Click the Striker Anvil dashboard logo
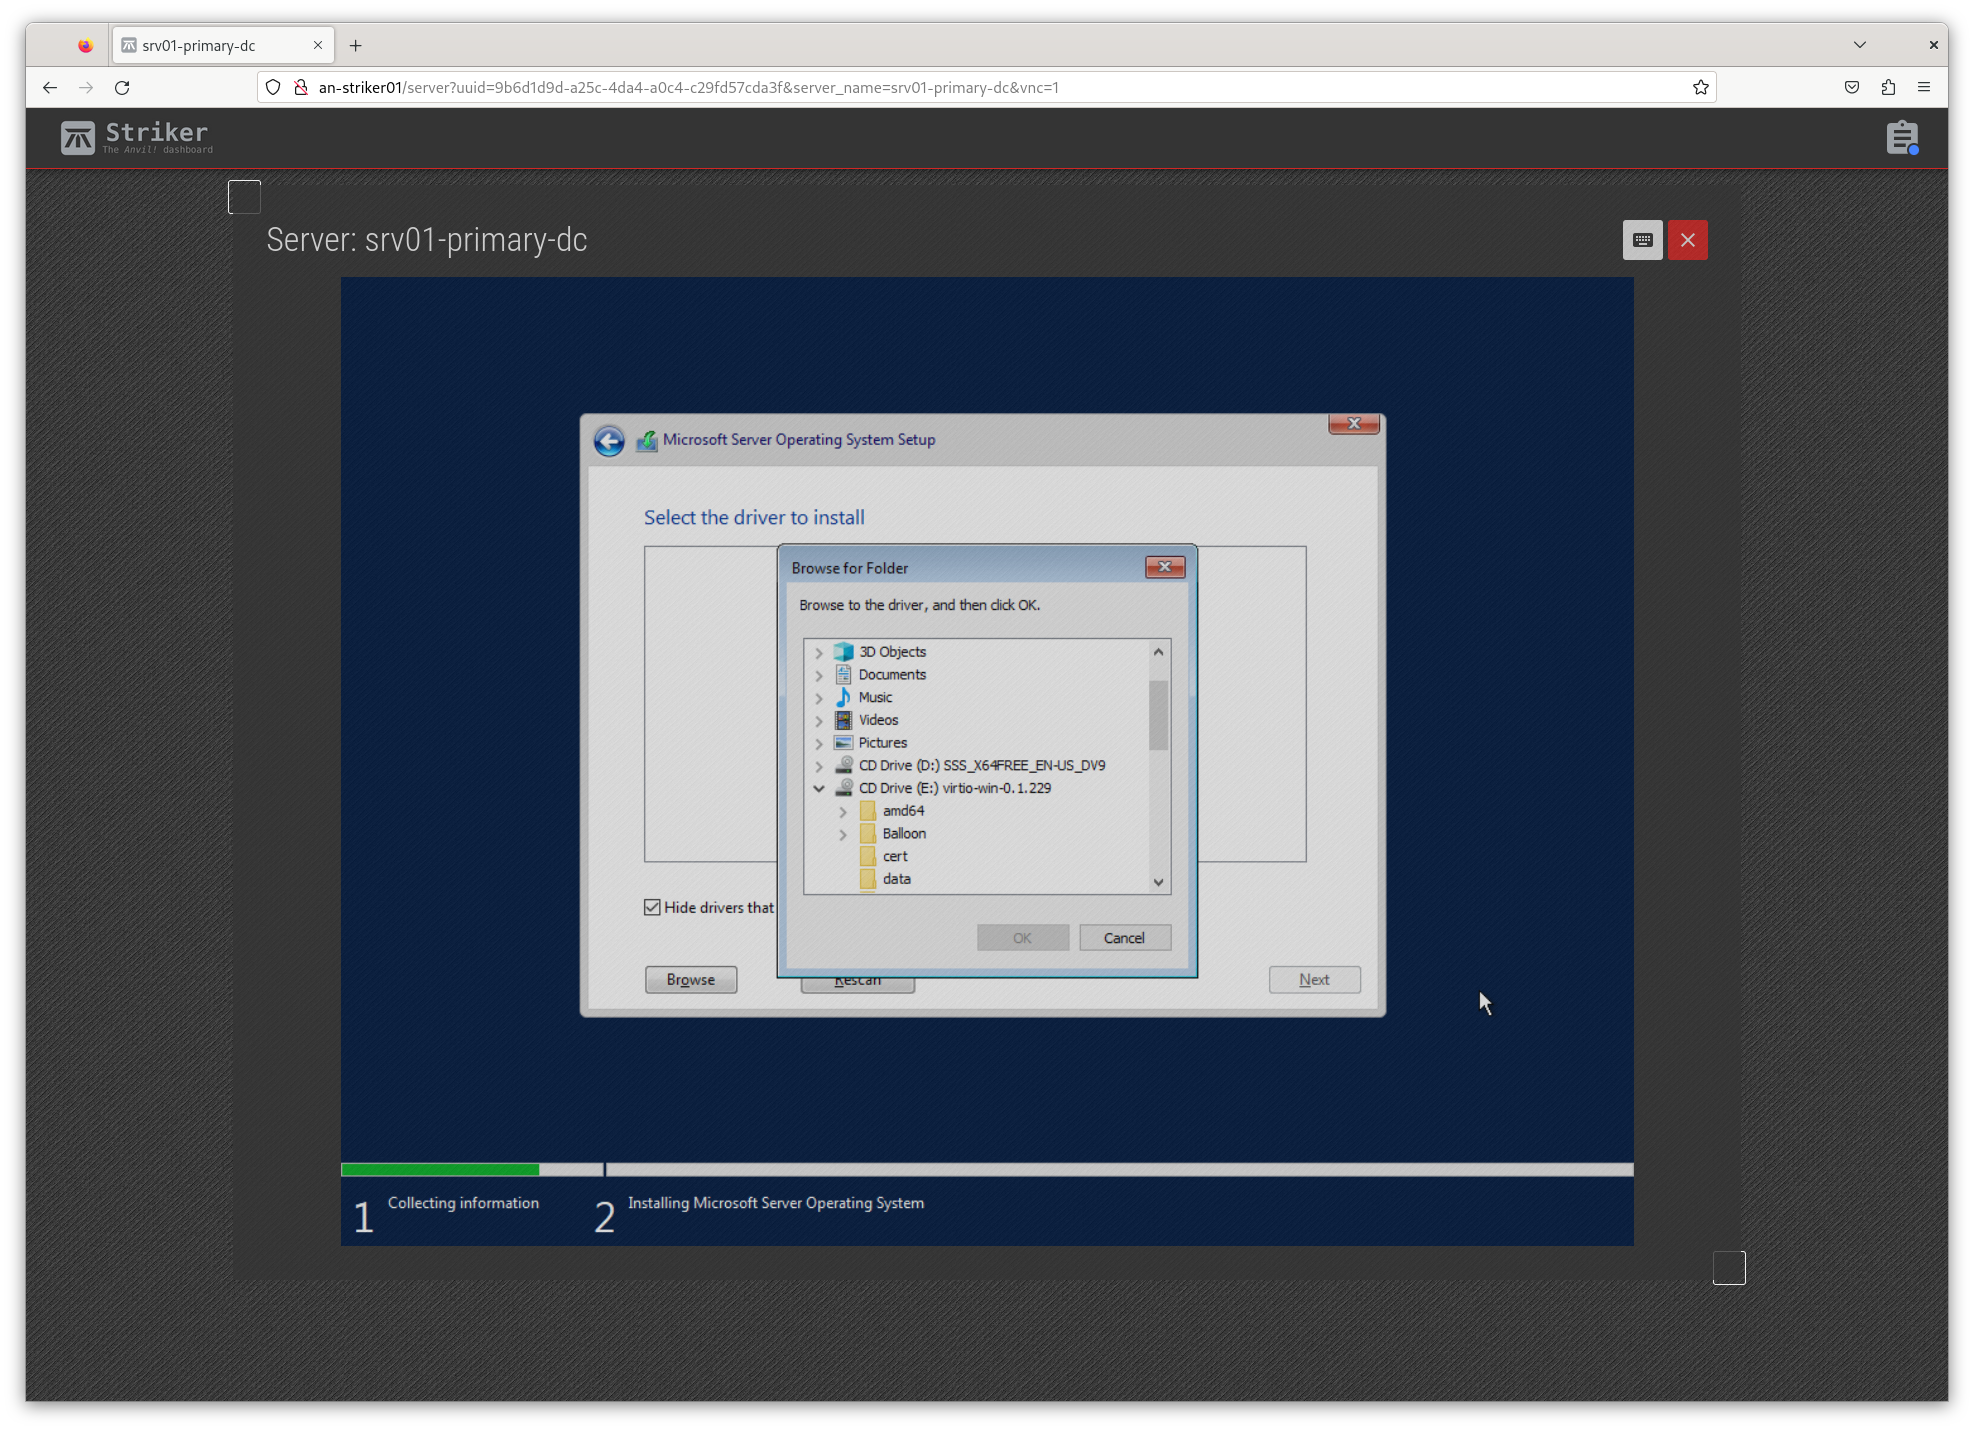The width and height of the screenshot is (1974, 1430). coord(137,137)
